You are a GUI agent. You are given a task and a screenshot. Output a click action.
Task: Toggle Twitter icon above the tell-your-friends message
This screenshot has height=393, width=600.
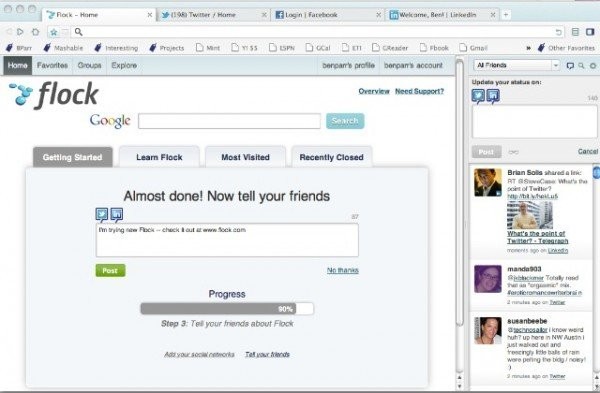point(102,215)
